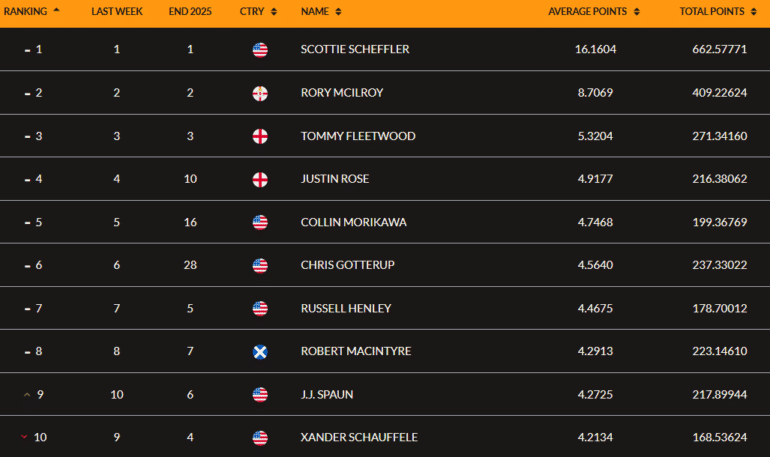Click the up-arrow movement icon beside rank 9
Screen dimensions: 770x457
click(x=27, y=395)
